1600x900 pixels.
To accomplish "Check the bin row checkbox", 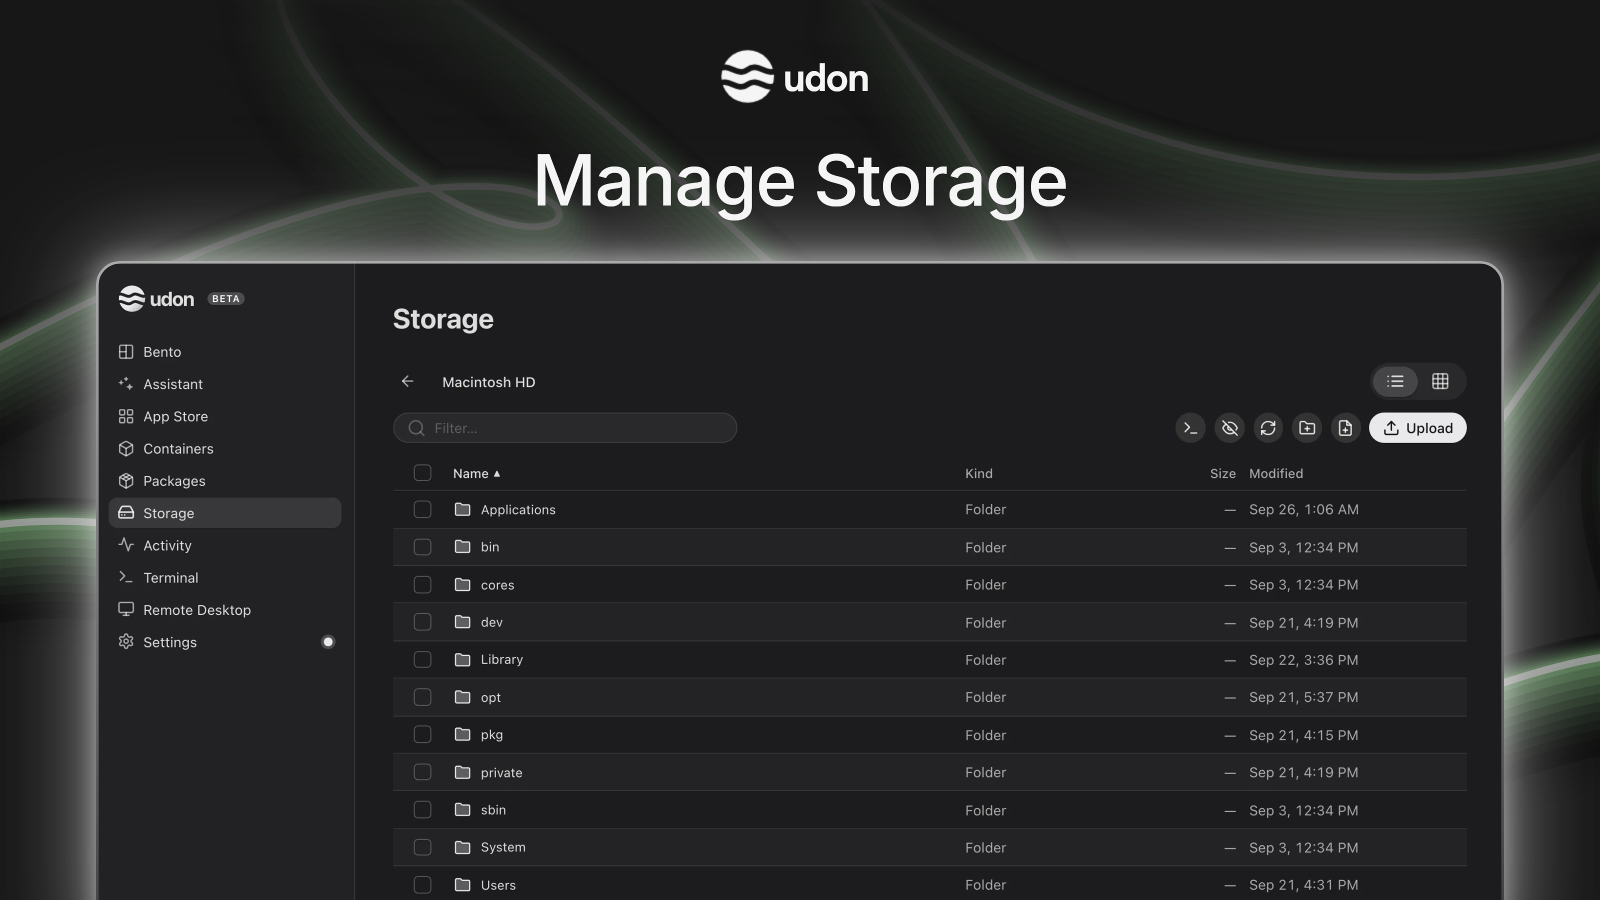I will pyautogui.click(x=423, y=547).
